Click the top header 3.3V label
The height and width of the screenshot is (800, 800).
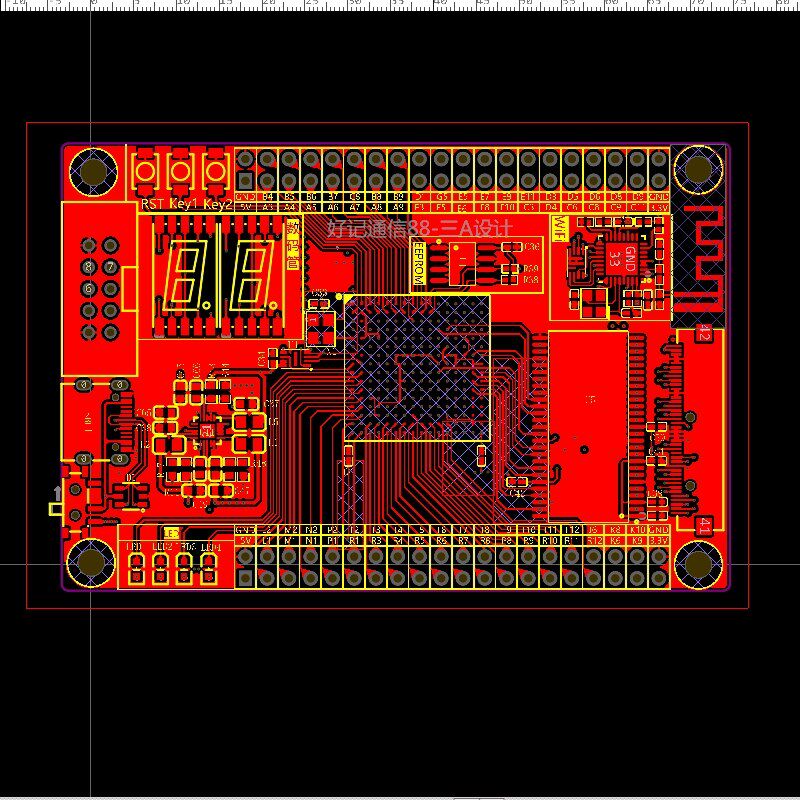click(659, 208)
